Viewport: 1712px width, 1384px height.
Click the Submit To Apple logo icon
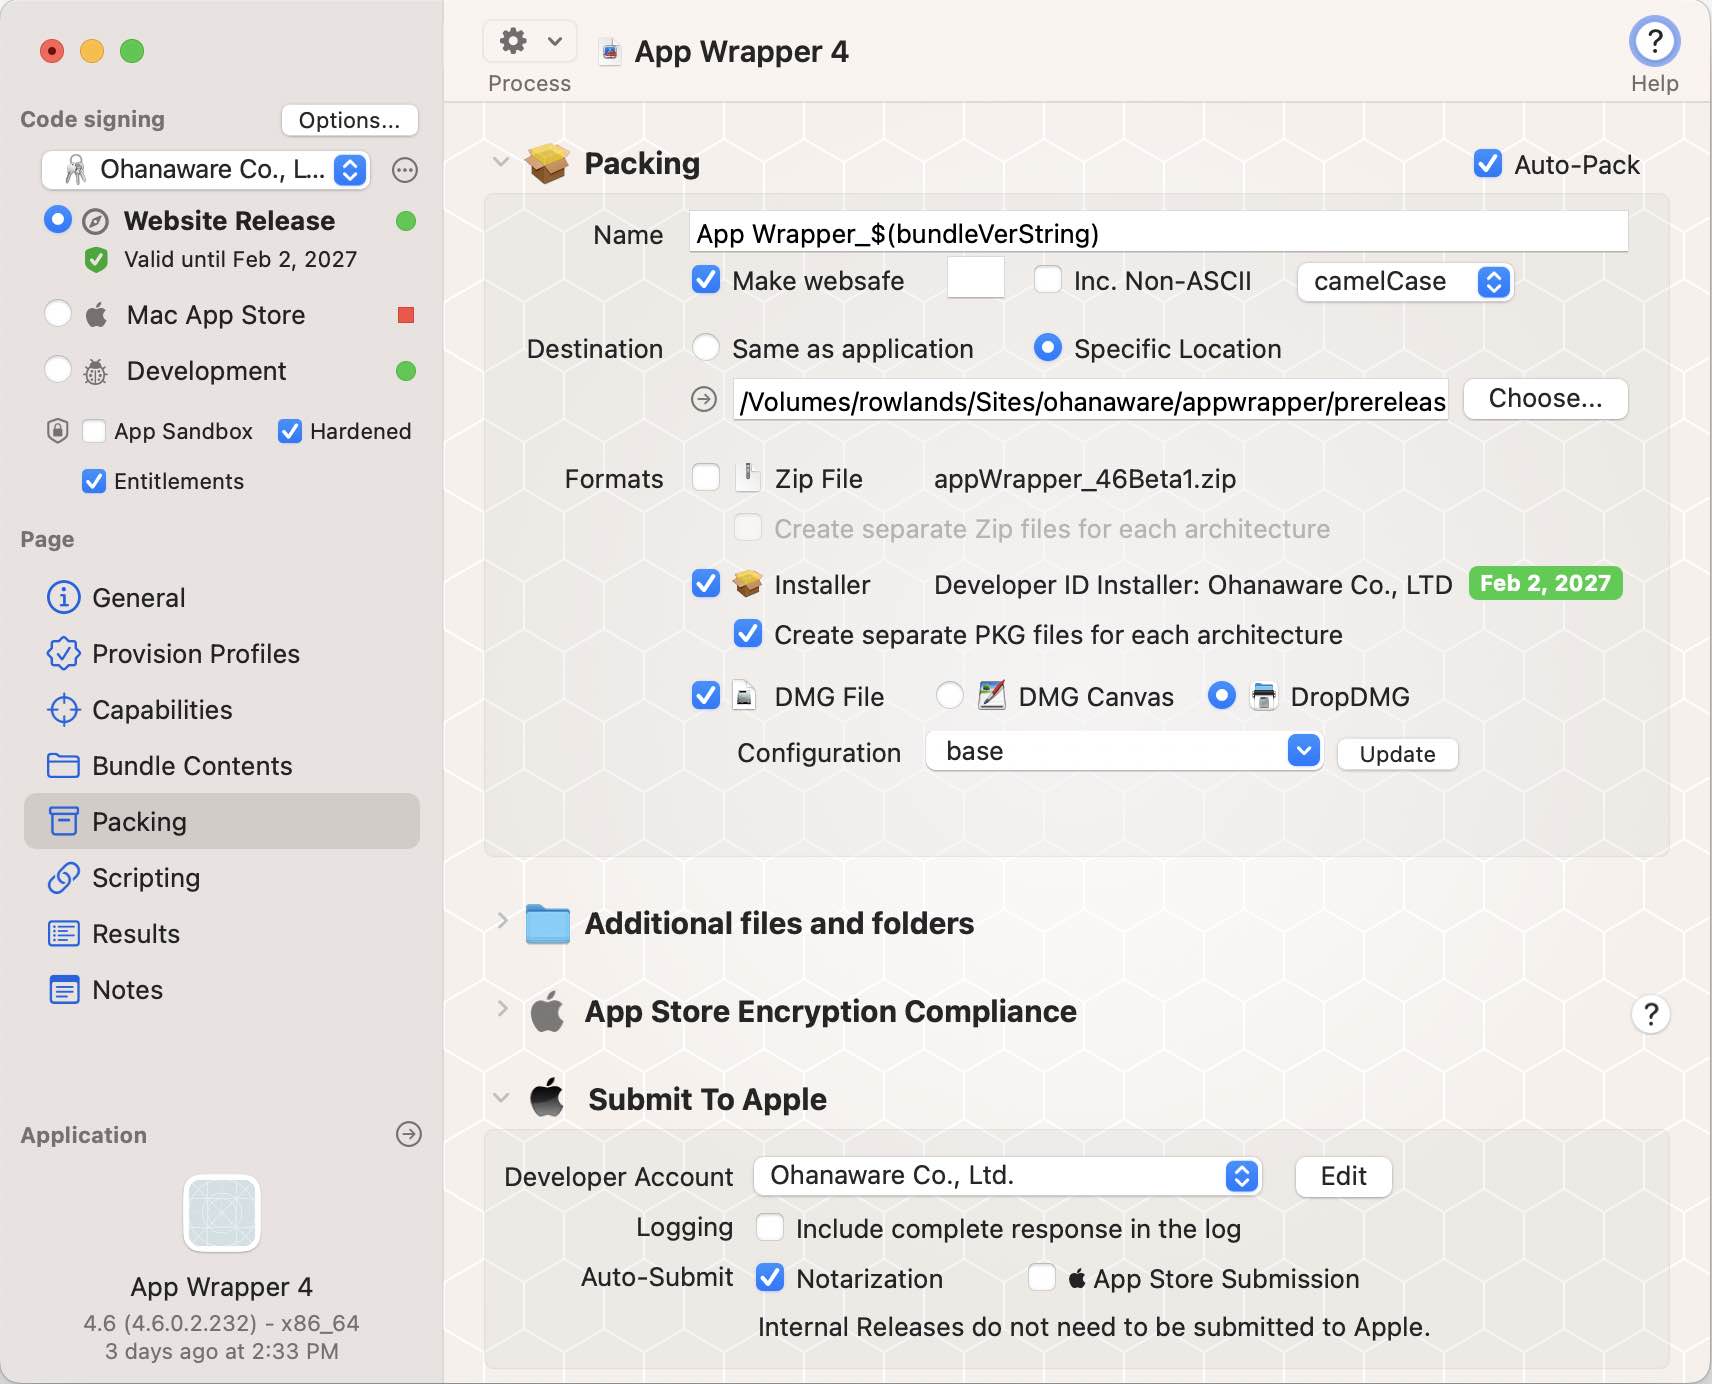click(x=547, y=1098)
